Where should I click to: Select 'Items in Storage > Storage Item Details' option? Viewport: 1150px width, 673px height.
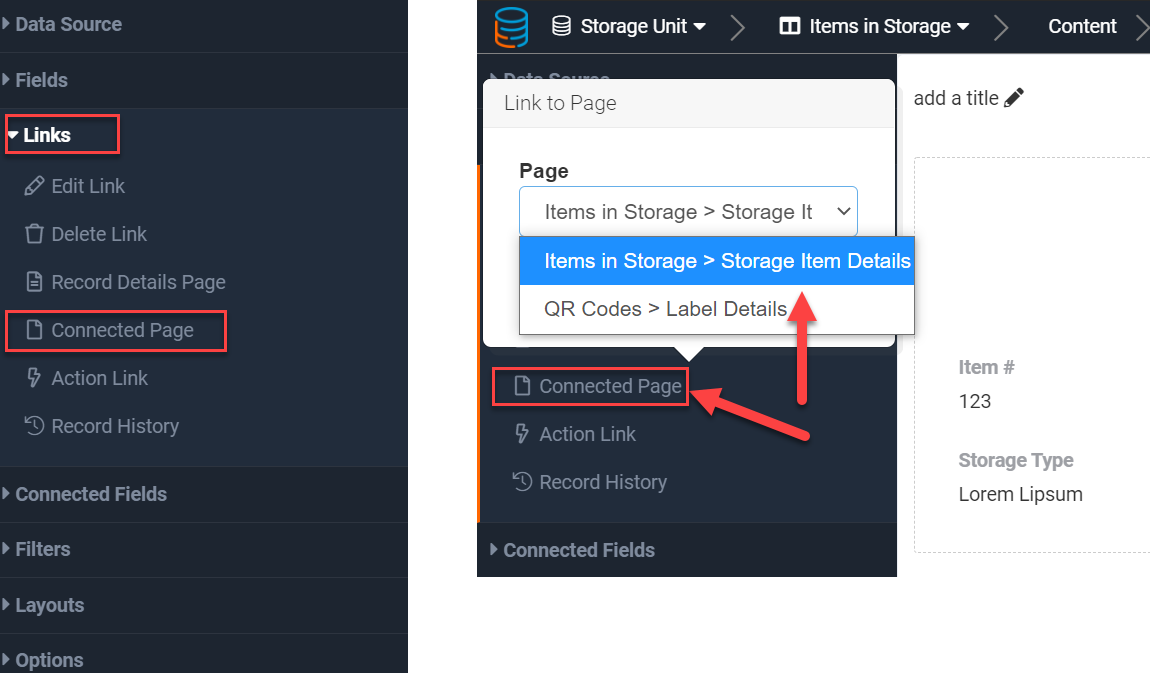click(716, 261)
